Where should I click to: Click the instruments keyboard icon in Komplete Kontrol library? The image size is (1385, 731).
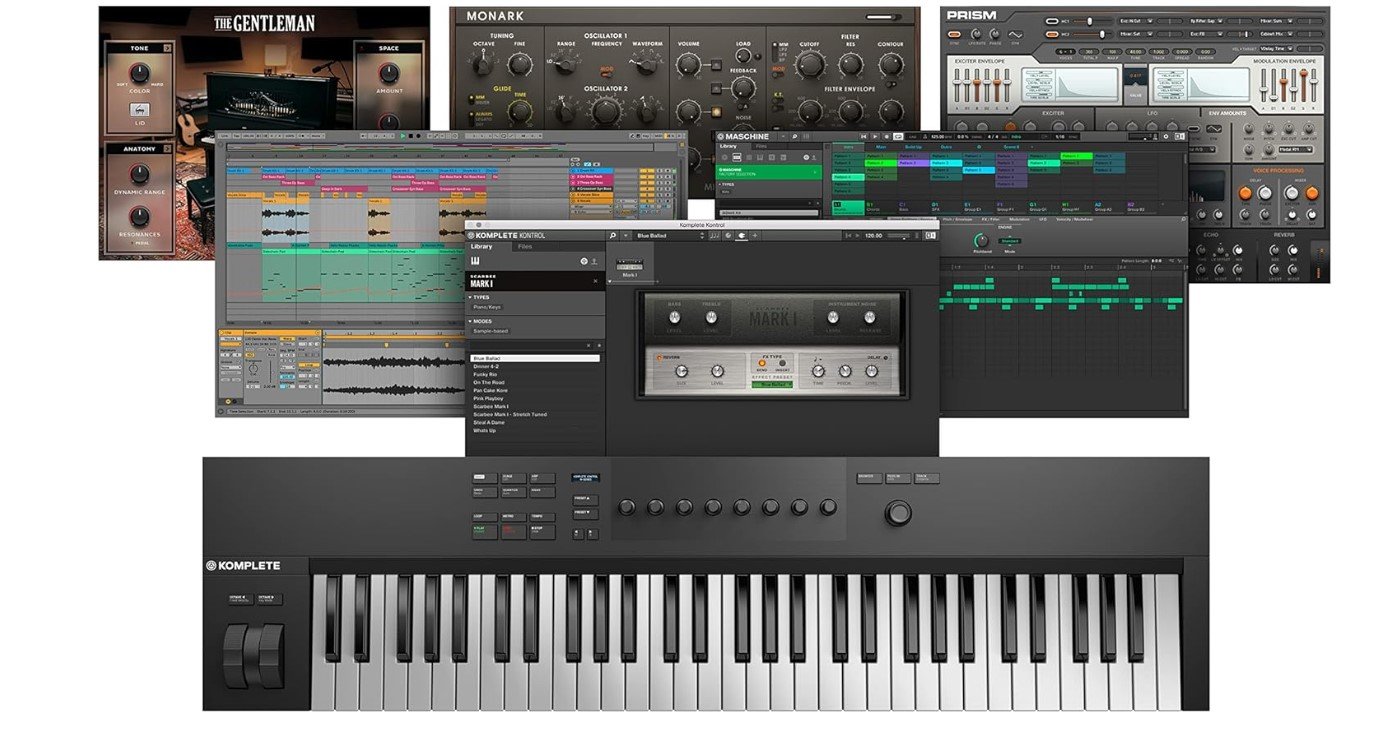475,261
